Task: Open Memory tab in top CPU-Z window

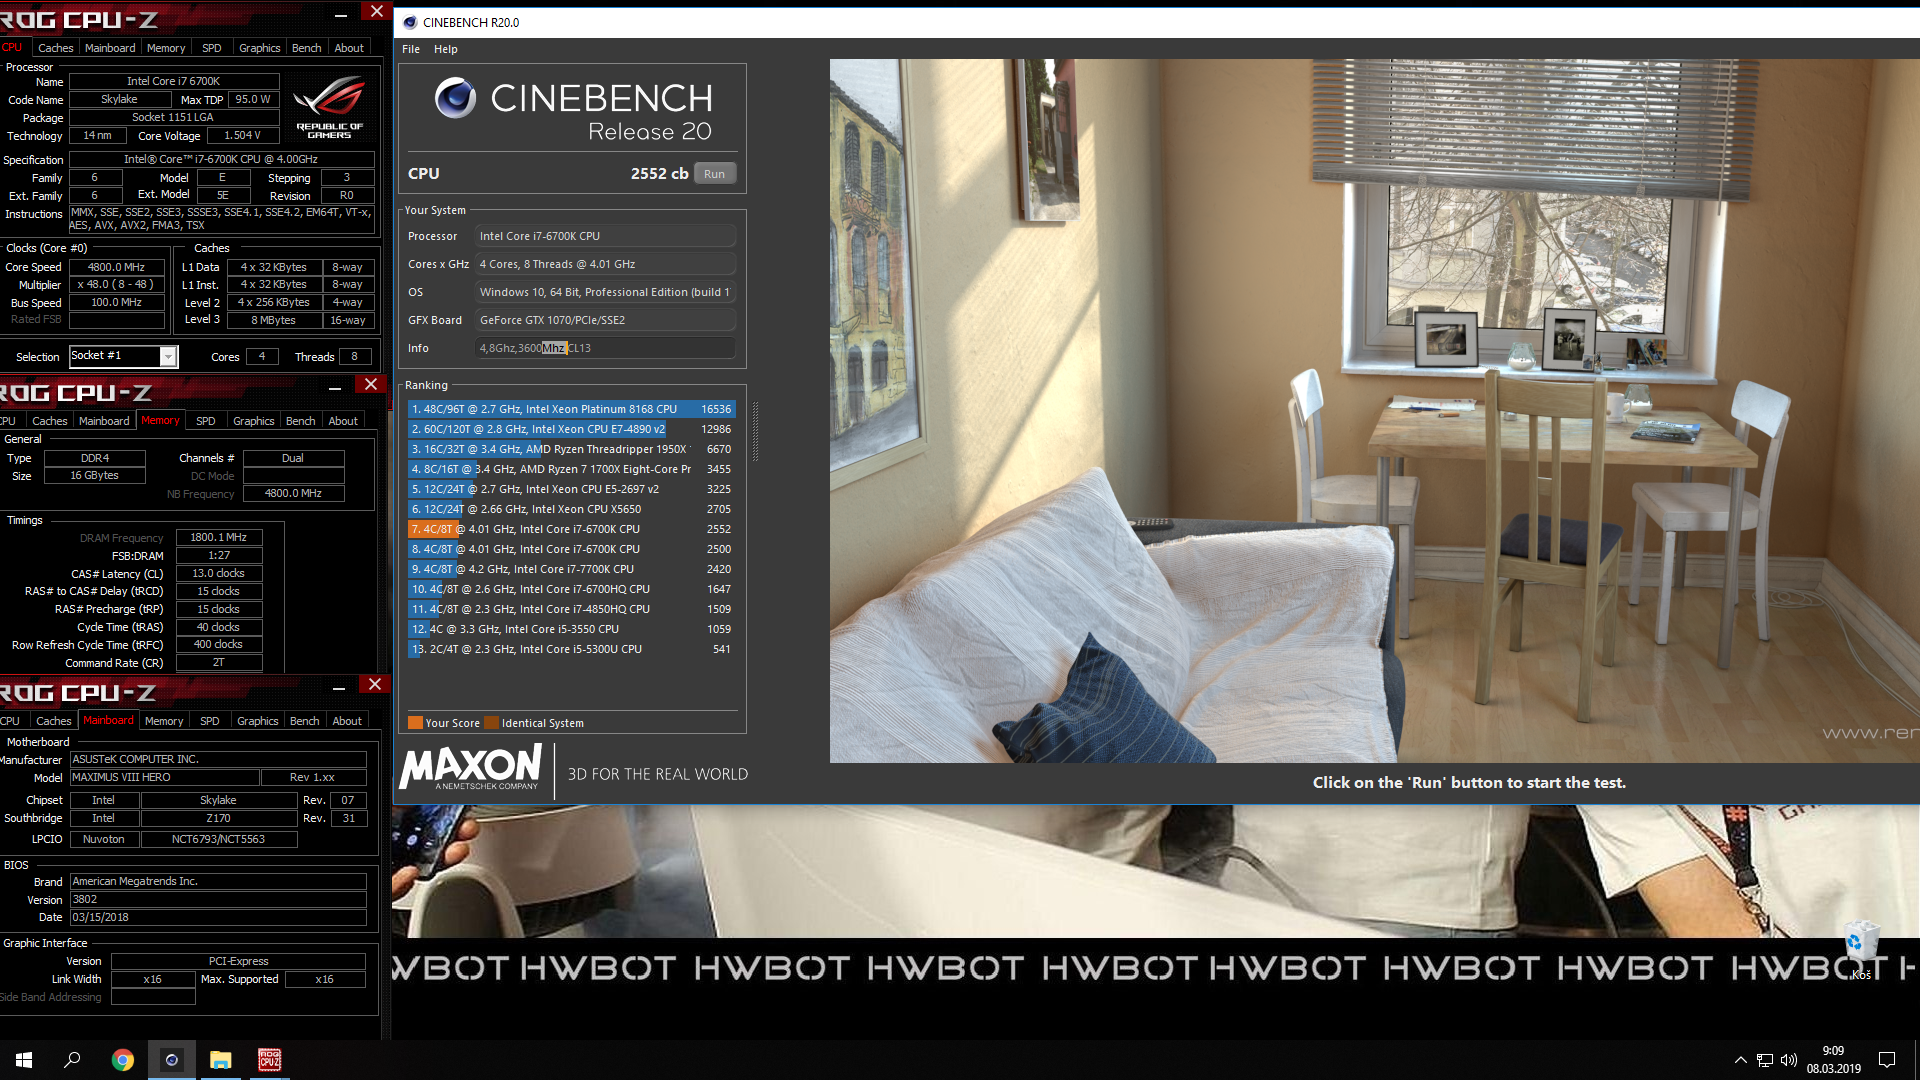Action: tap(166, 48)
